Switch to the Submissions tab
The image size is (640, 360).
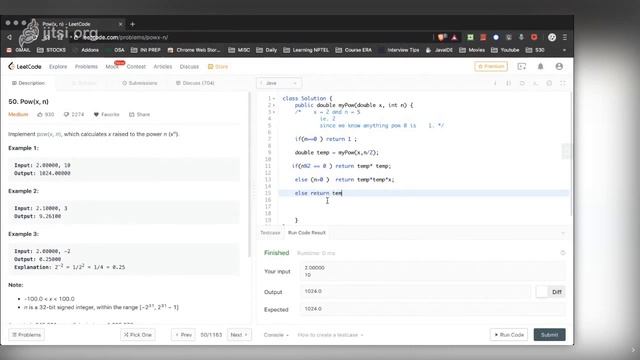pos(140,83)
